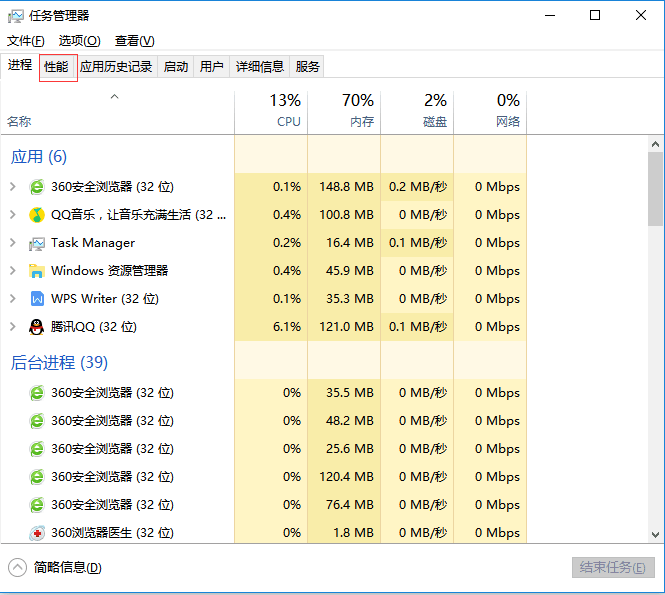This screenshot has height=595, width=665.
Task: Expand the WPS Writer entry
Action: [13, 299]
